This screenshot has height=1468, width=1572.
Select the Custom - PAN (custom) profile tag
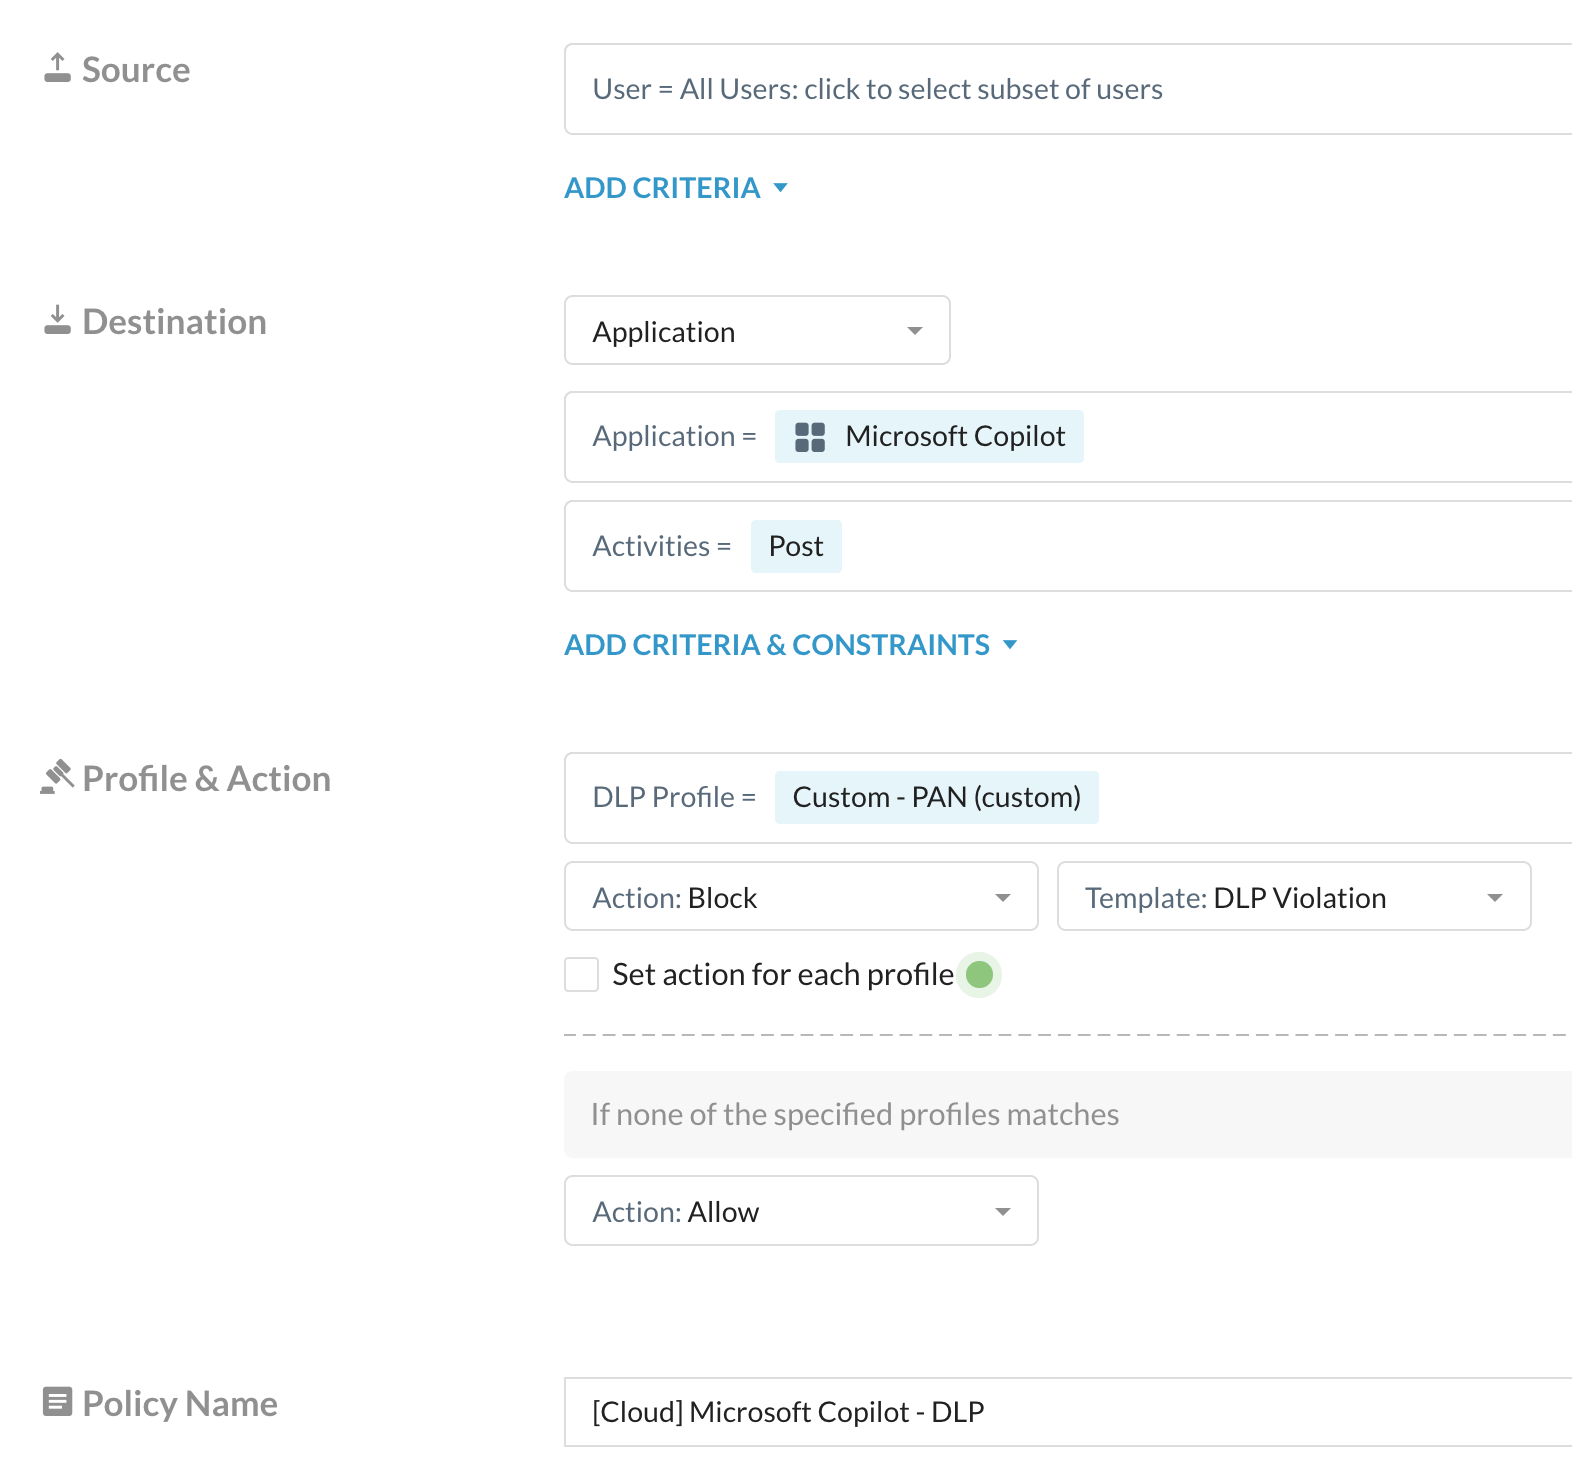click(937, 797)
